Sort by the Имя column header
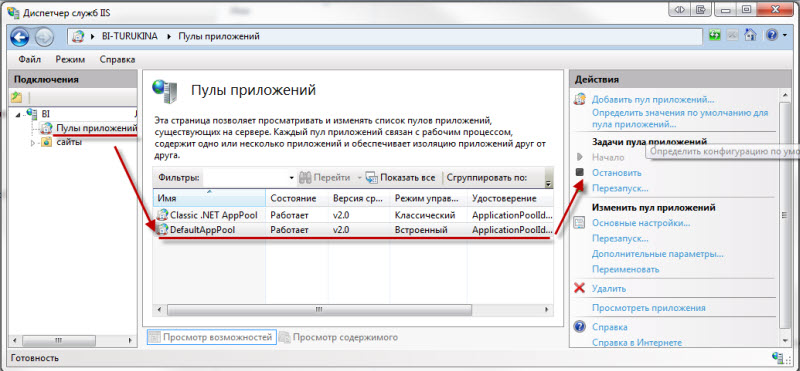Viewport: 800px width, 371px height. click(x=209, y=198)
